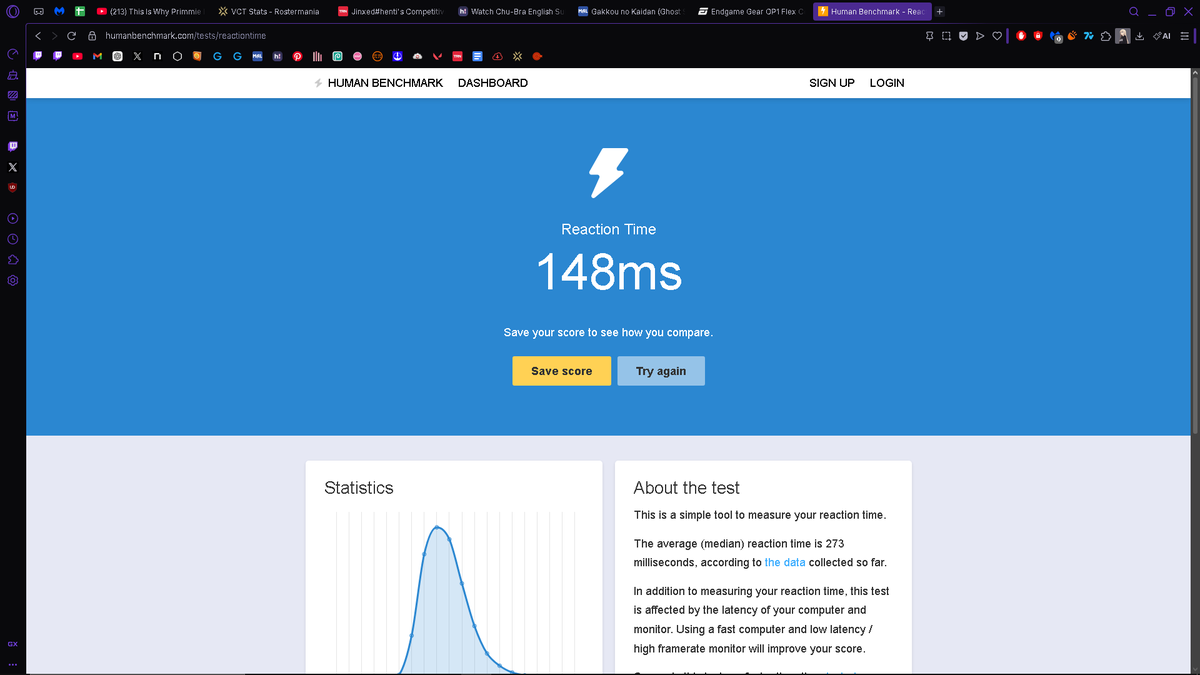The width and height of the screenshot is (1200, 675).
Task: Open the DASHBOARD nav link
Action: [x=493, y=83]
